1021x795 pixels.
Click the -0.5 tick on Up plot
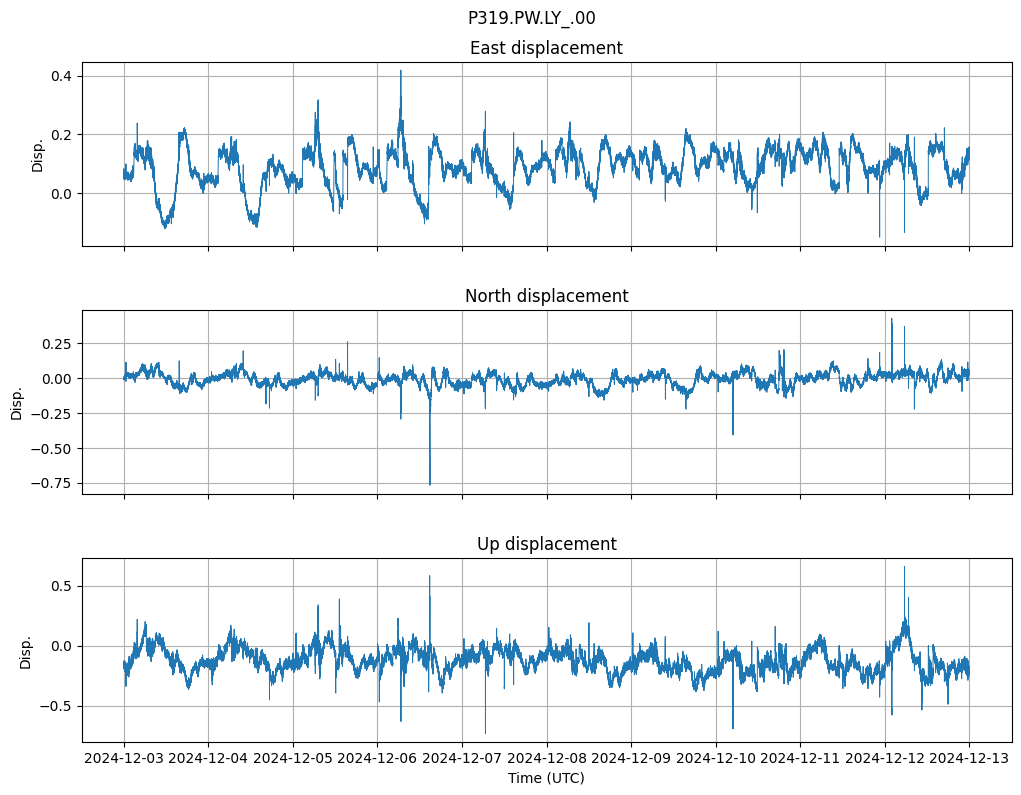tap(62, 706)
